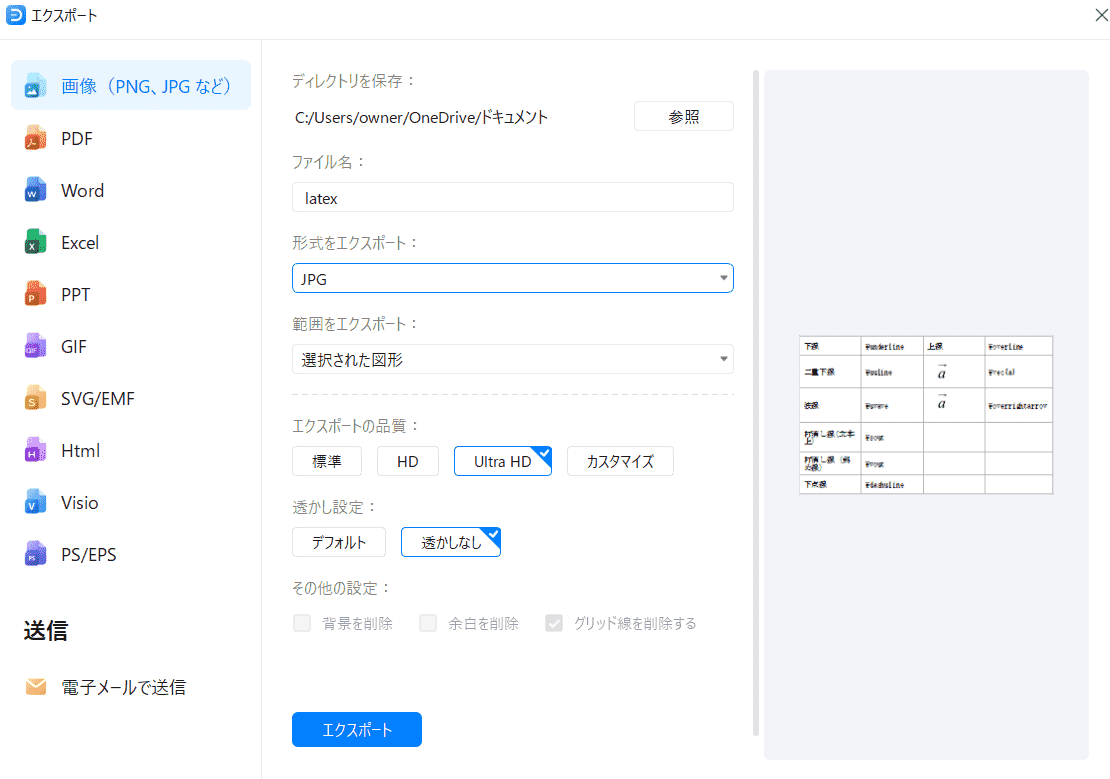This screenshot has width=1110, height=779.
Task: Select the GIF export icon
Action: (x=36, y=347)
